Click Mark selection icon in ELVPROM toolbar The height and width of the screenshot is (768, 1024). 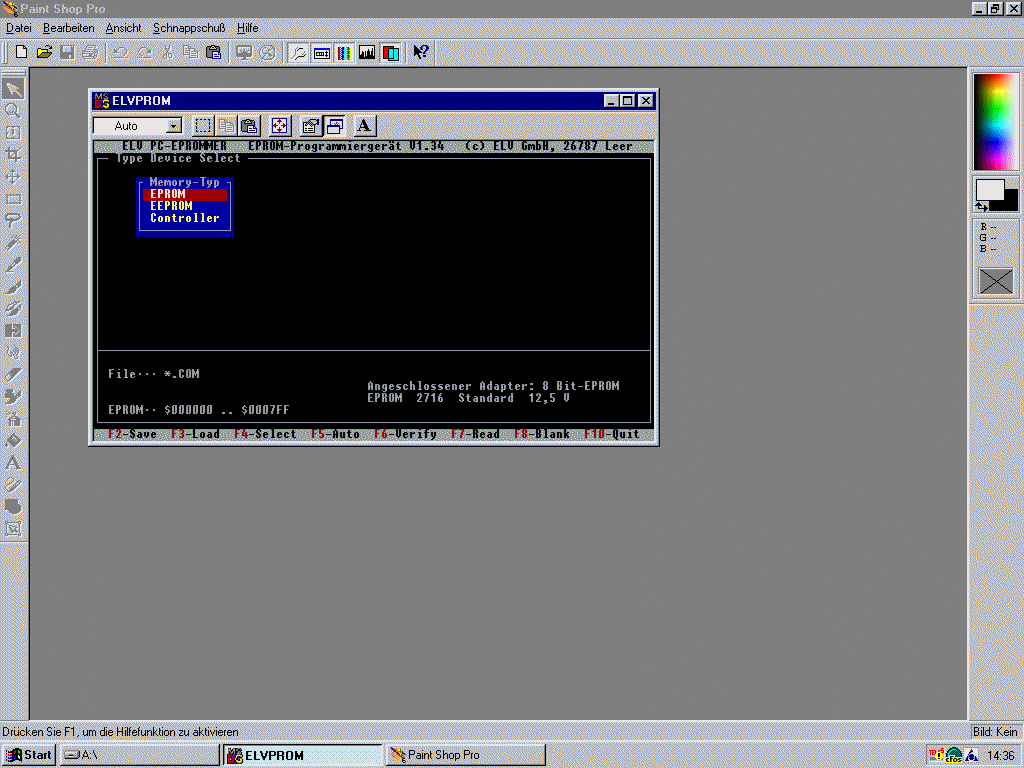coord(203,125)
